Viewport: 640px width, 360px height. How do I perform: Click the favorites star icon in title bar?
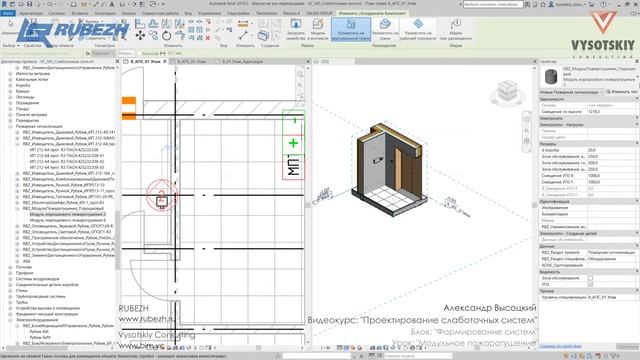click(543, 4)
